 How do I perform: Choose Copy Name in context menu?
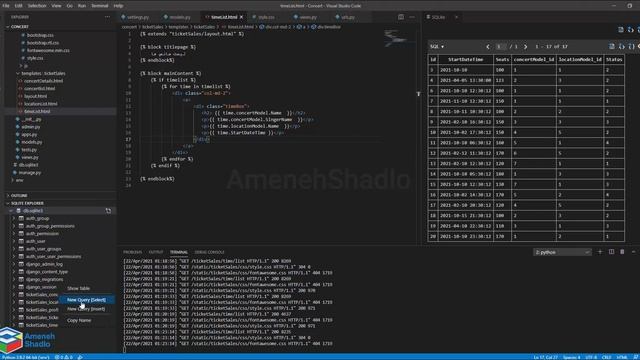coord(79,320)
